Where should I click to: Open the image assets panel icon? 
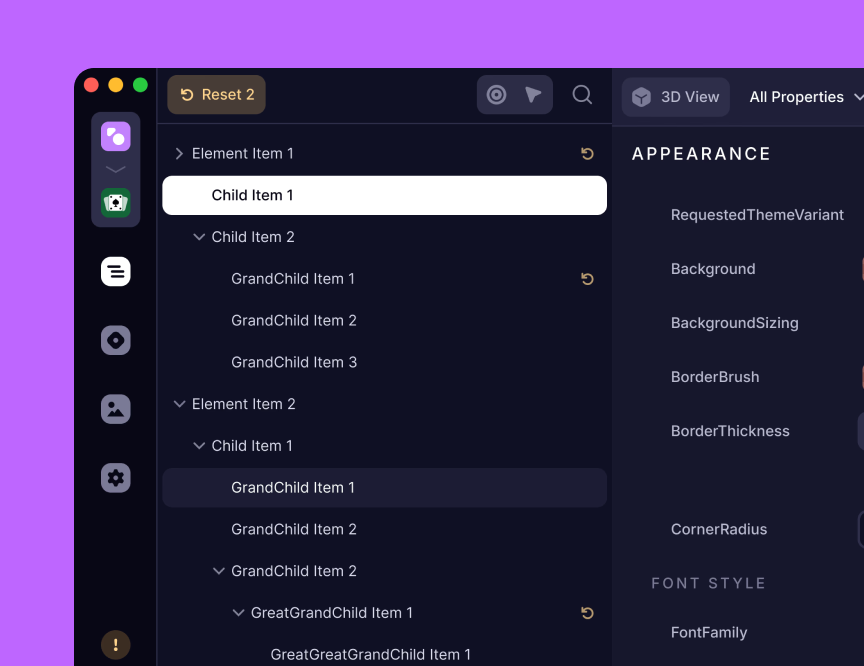(116, 409)
